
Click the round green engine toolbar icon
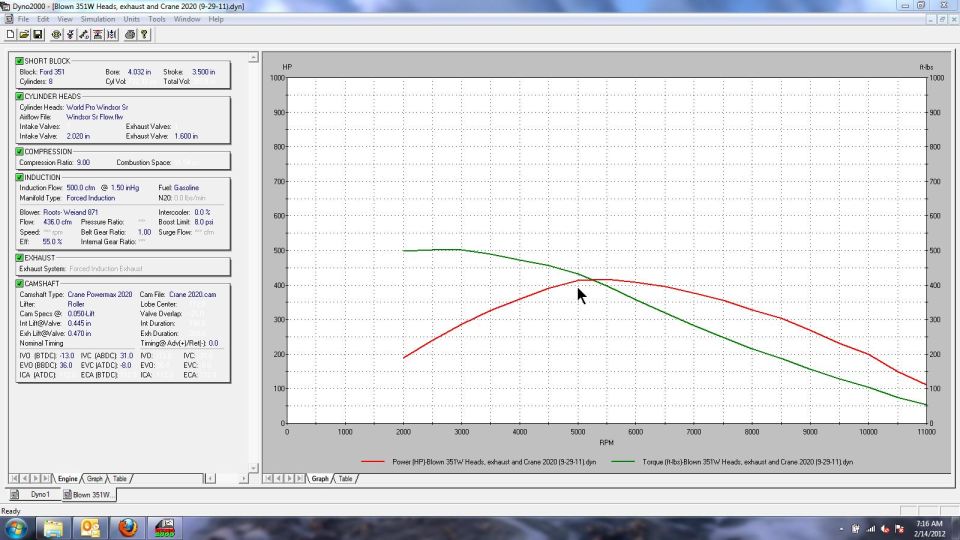56,35
